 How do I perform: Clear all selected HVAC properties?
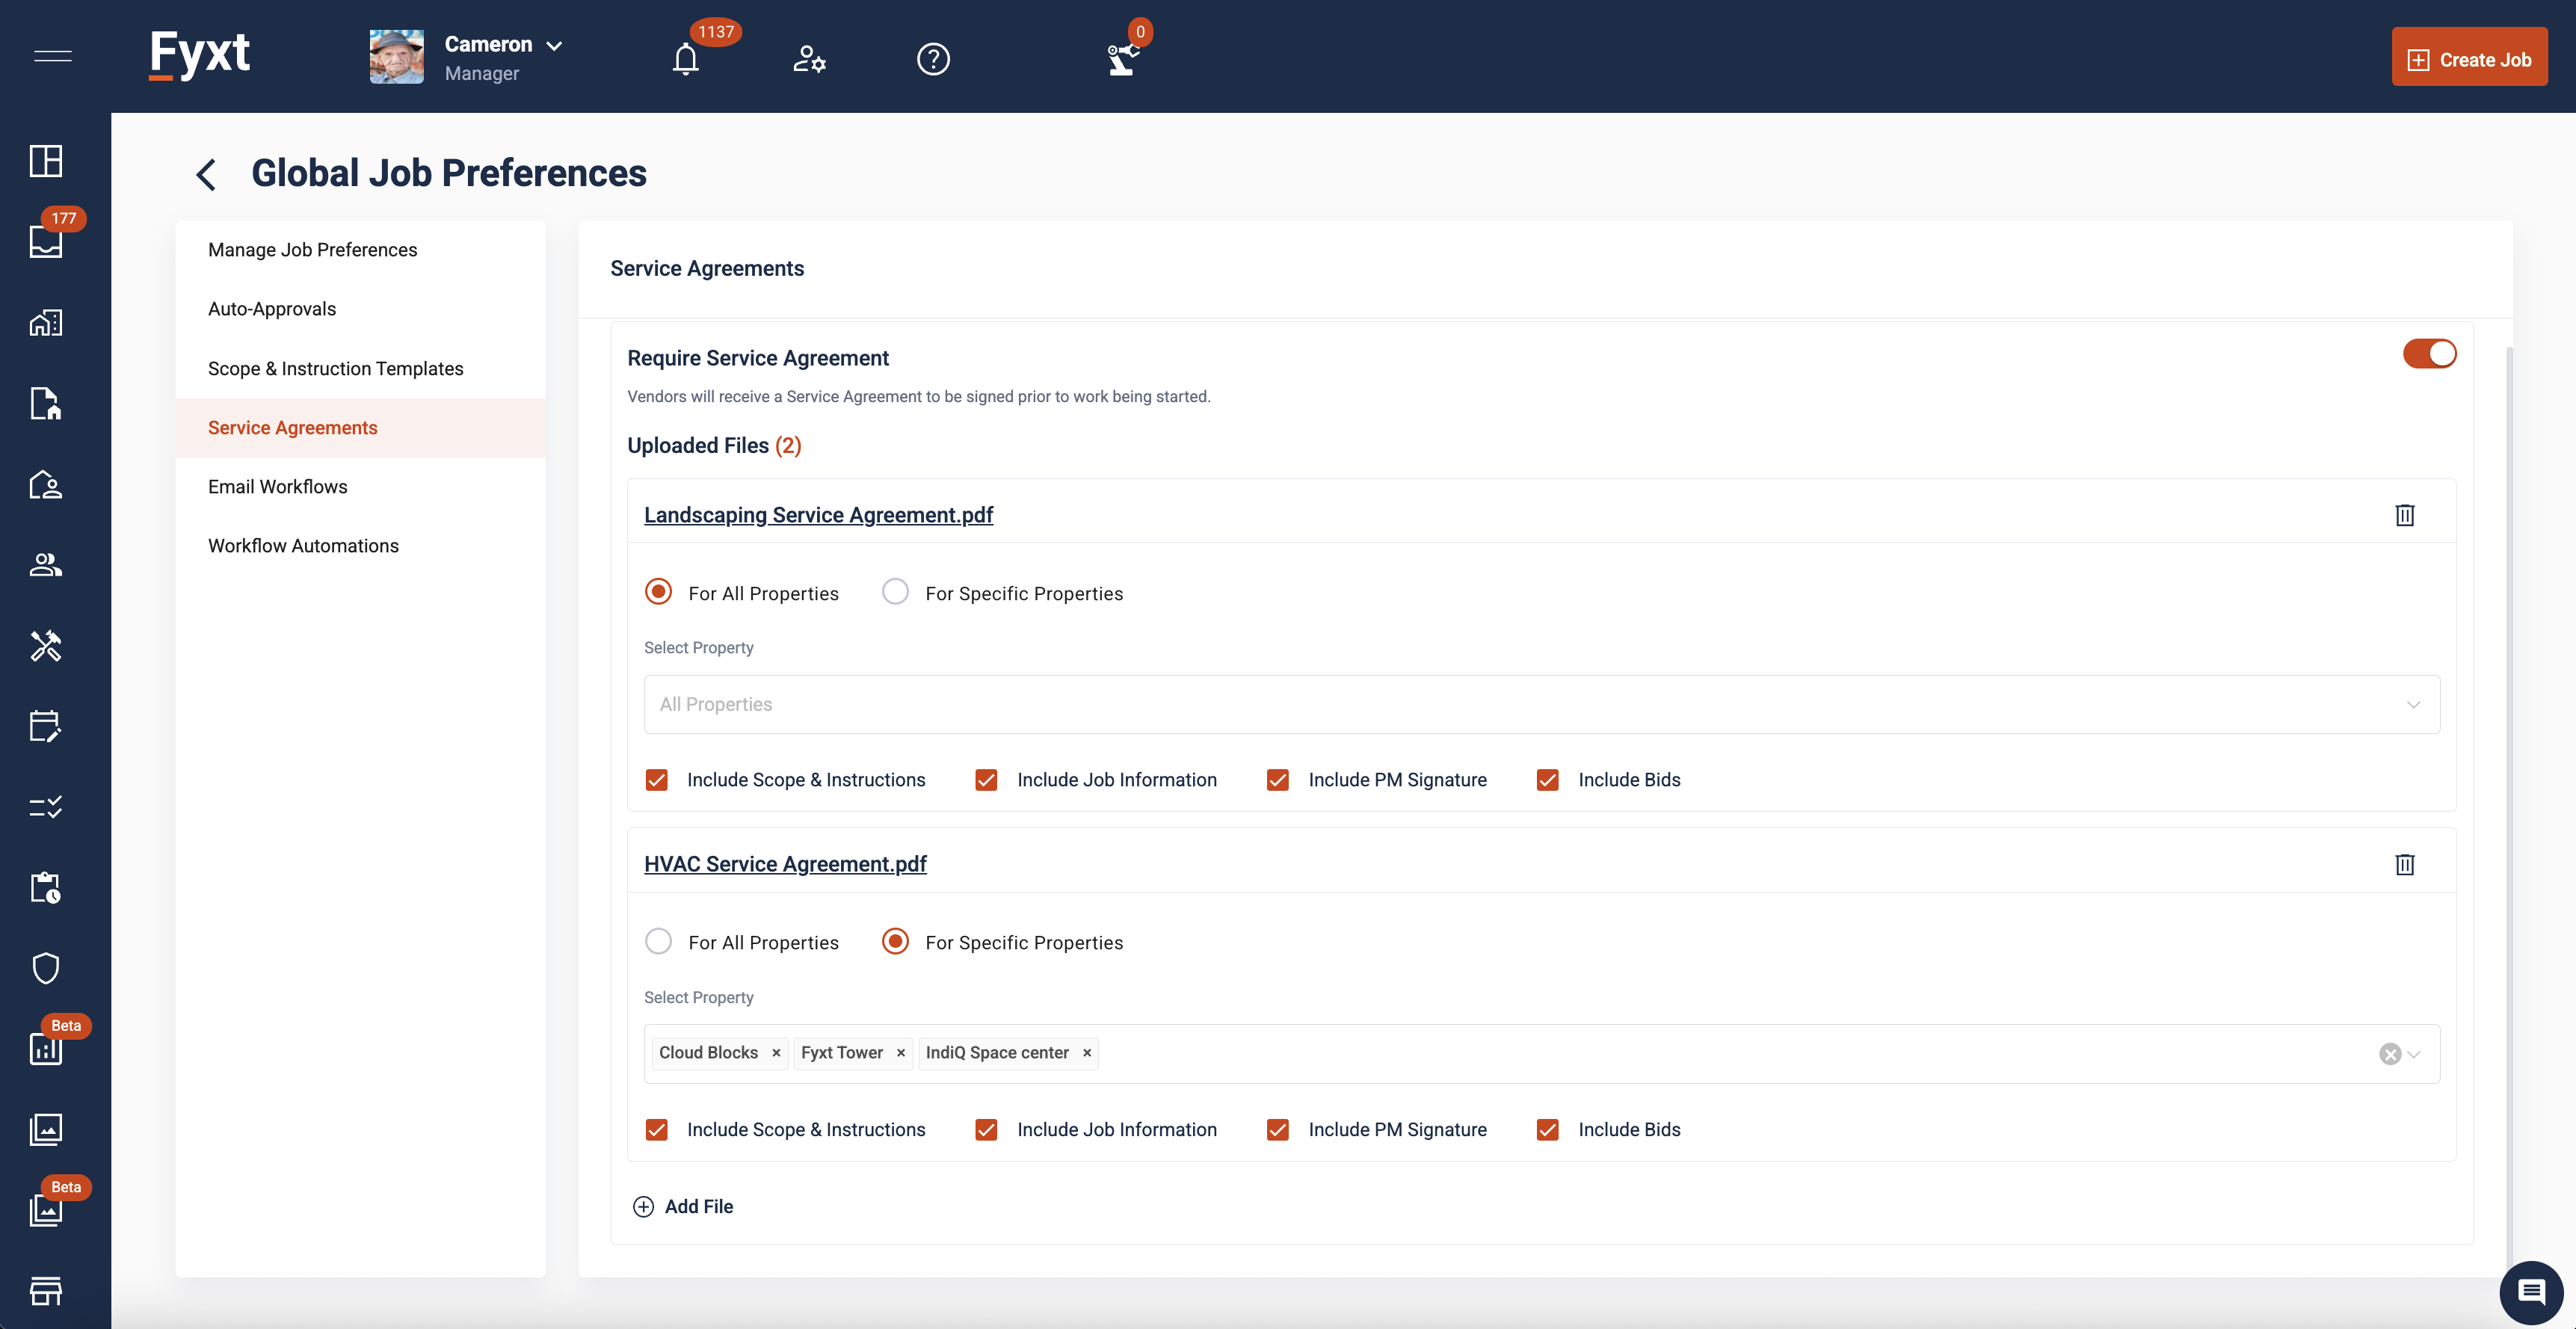coord(2389,1054)
